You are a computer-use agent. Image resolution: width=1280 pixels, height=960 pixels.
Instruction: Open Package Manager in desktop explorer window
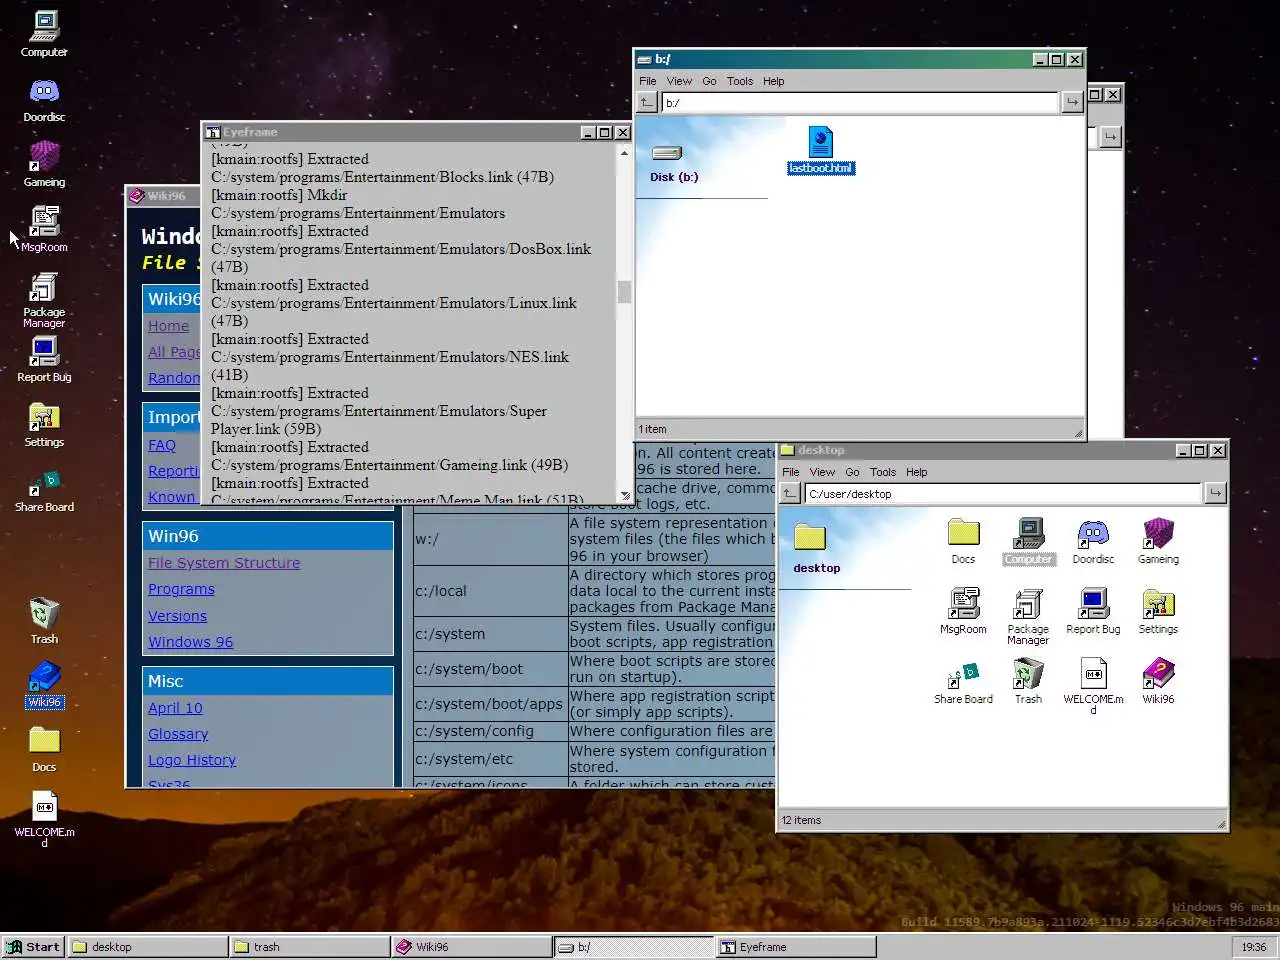(1028, 617)
